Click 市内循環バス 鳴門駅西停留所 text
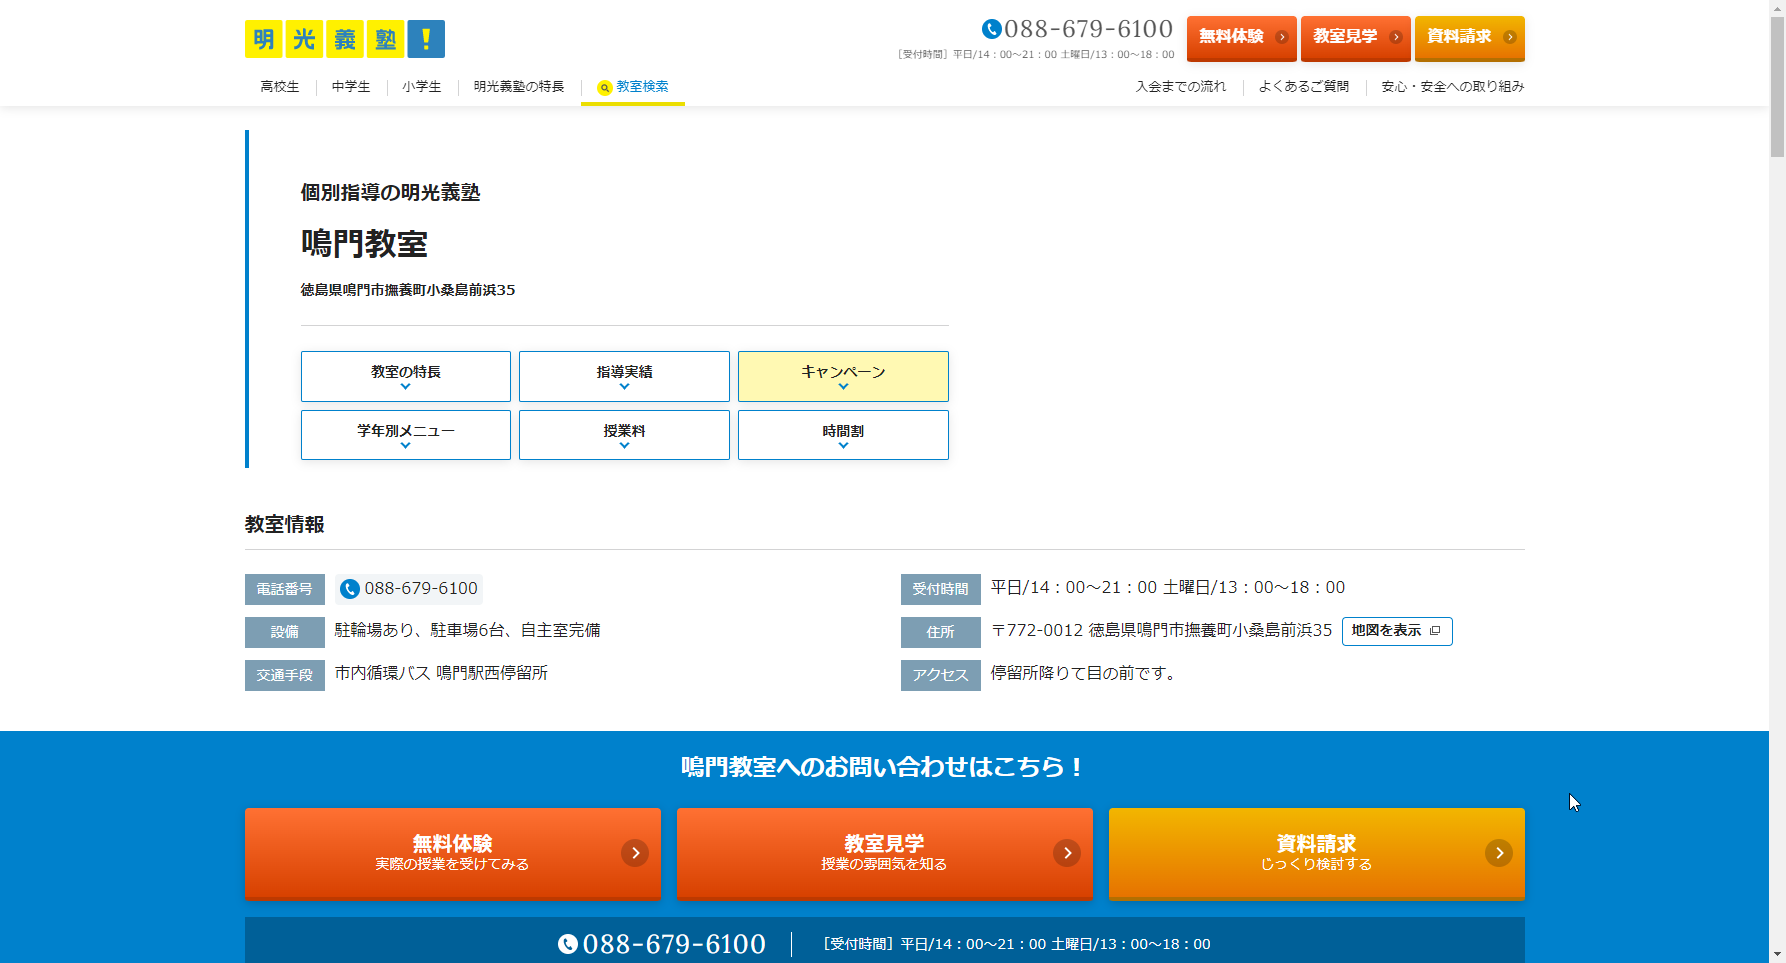 (x=441, y=673)
